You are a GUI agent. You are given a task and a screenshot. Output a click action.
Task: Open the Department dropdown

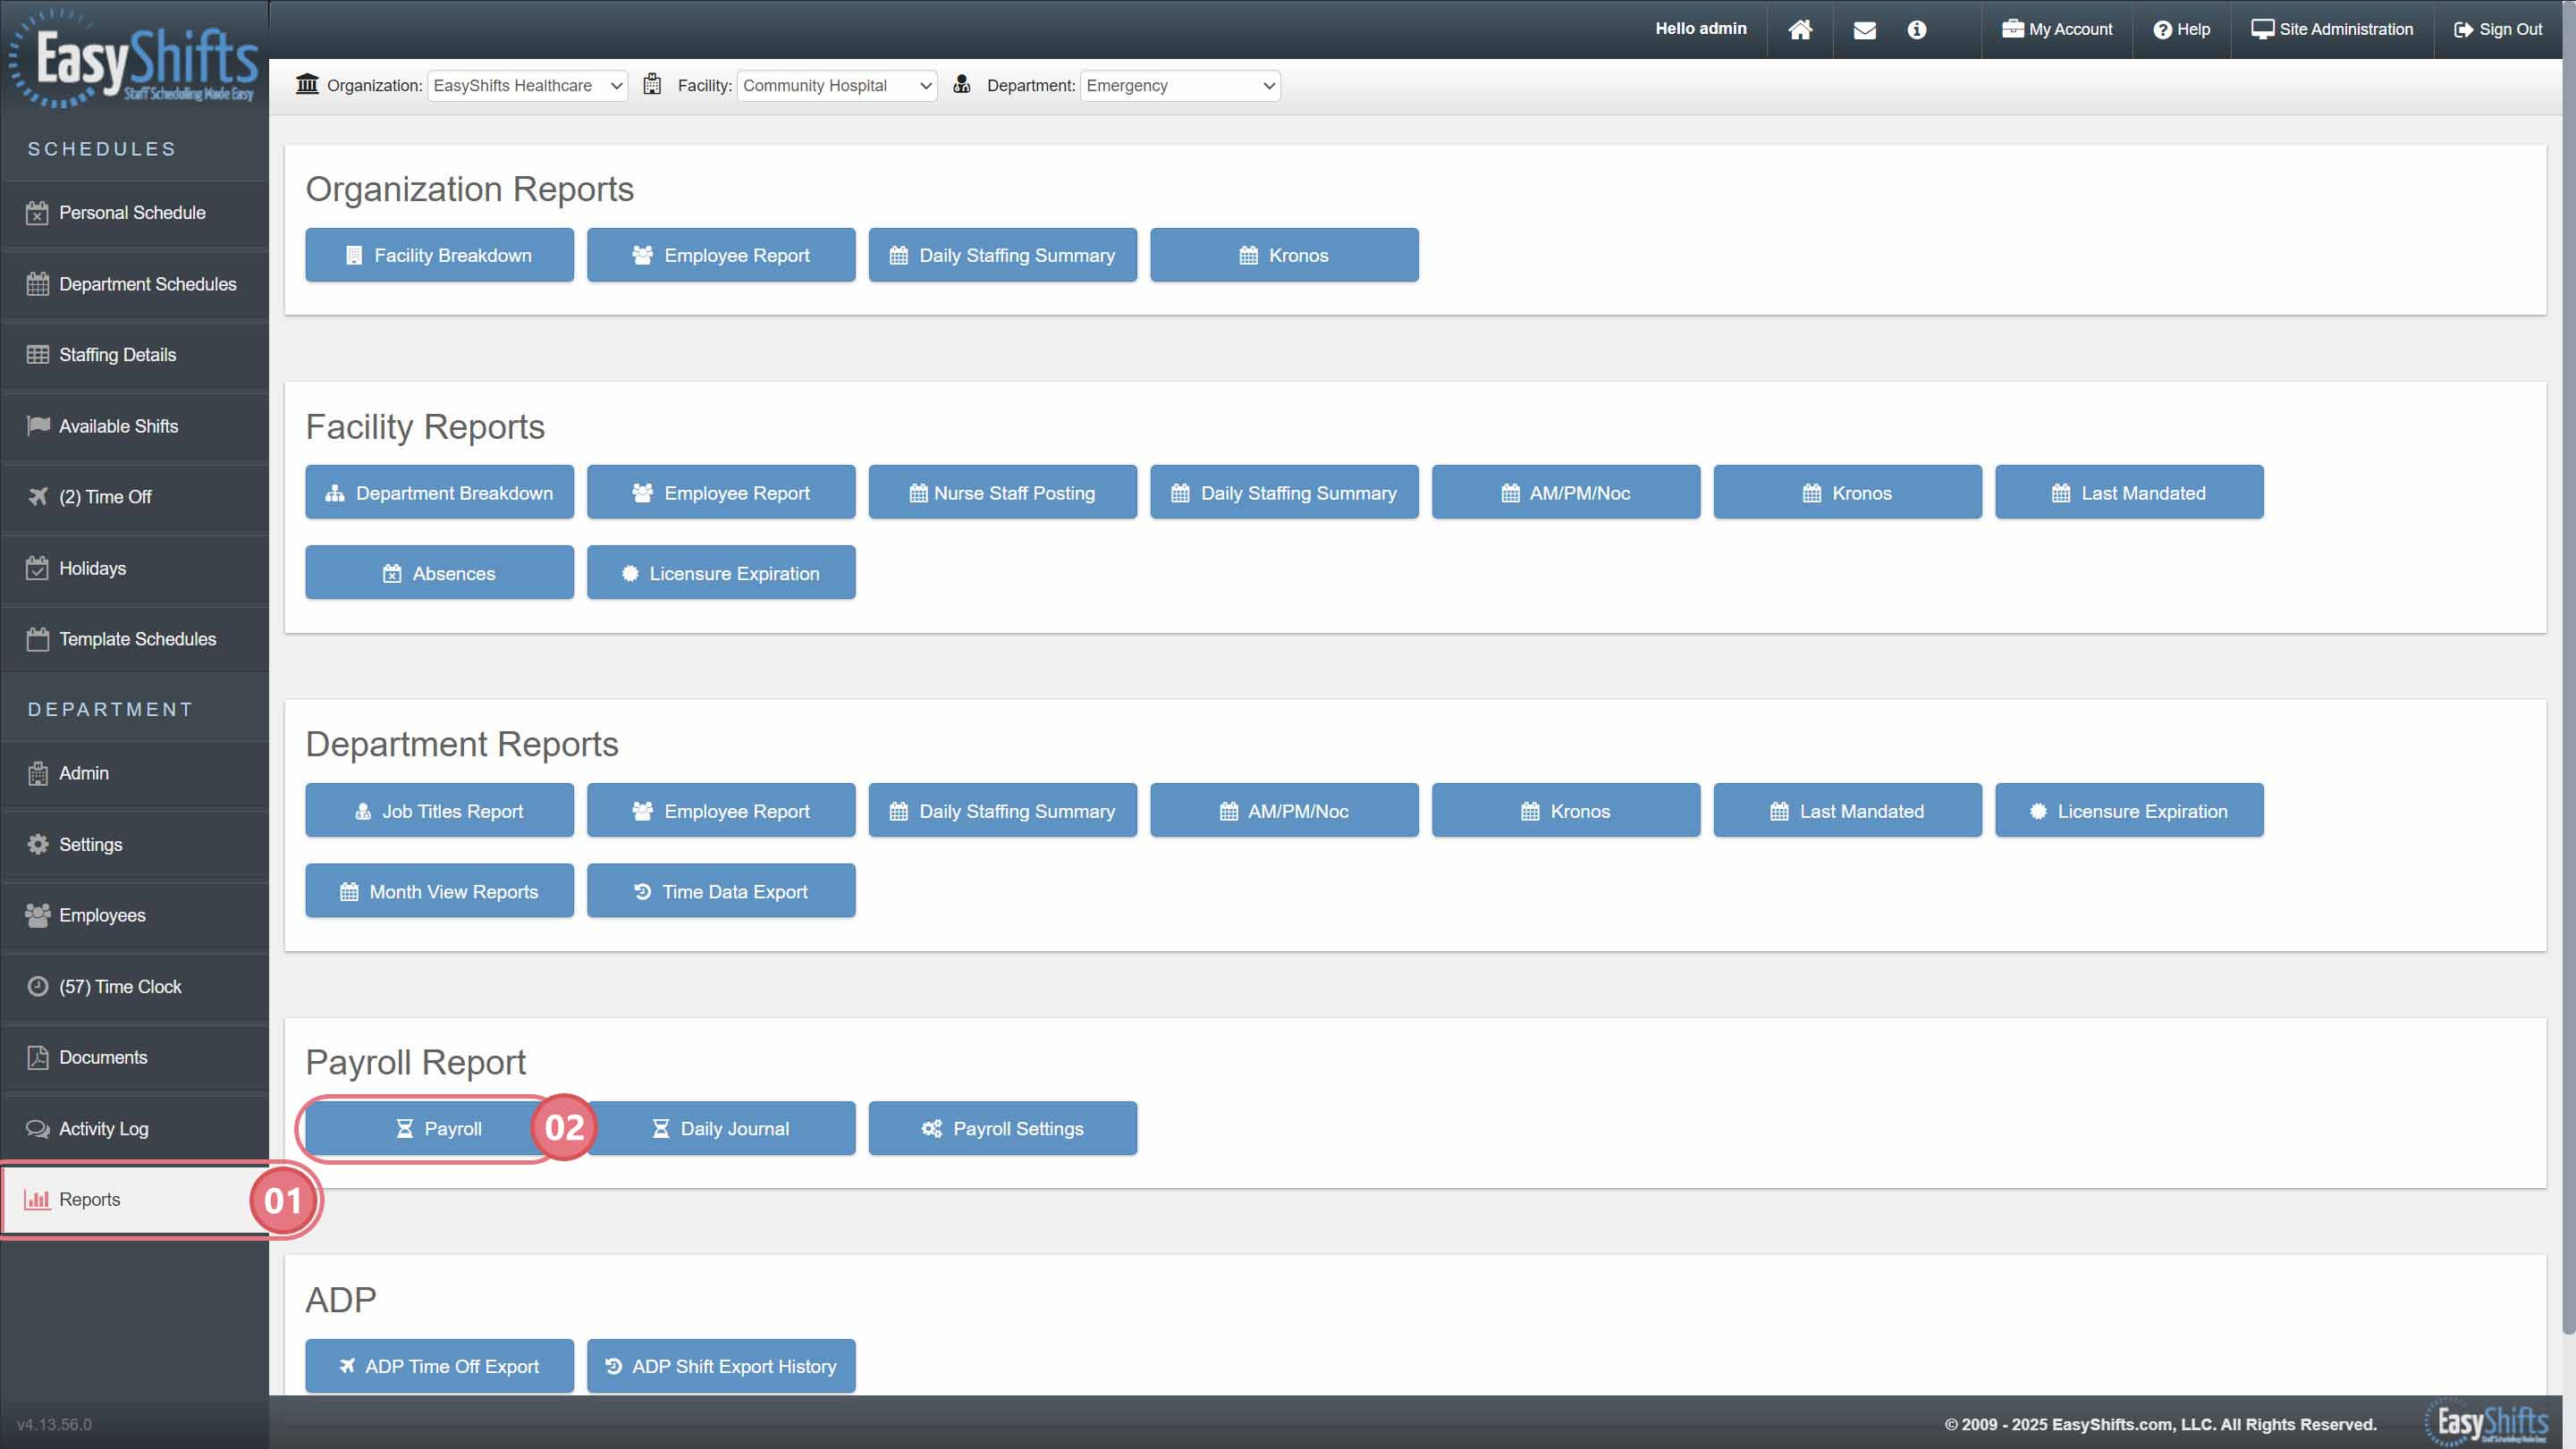1180,85
